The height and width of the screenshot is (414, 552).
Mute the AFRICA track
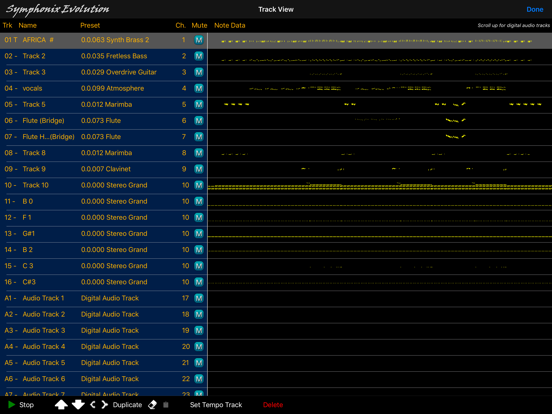pos(199,40)
